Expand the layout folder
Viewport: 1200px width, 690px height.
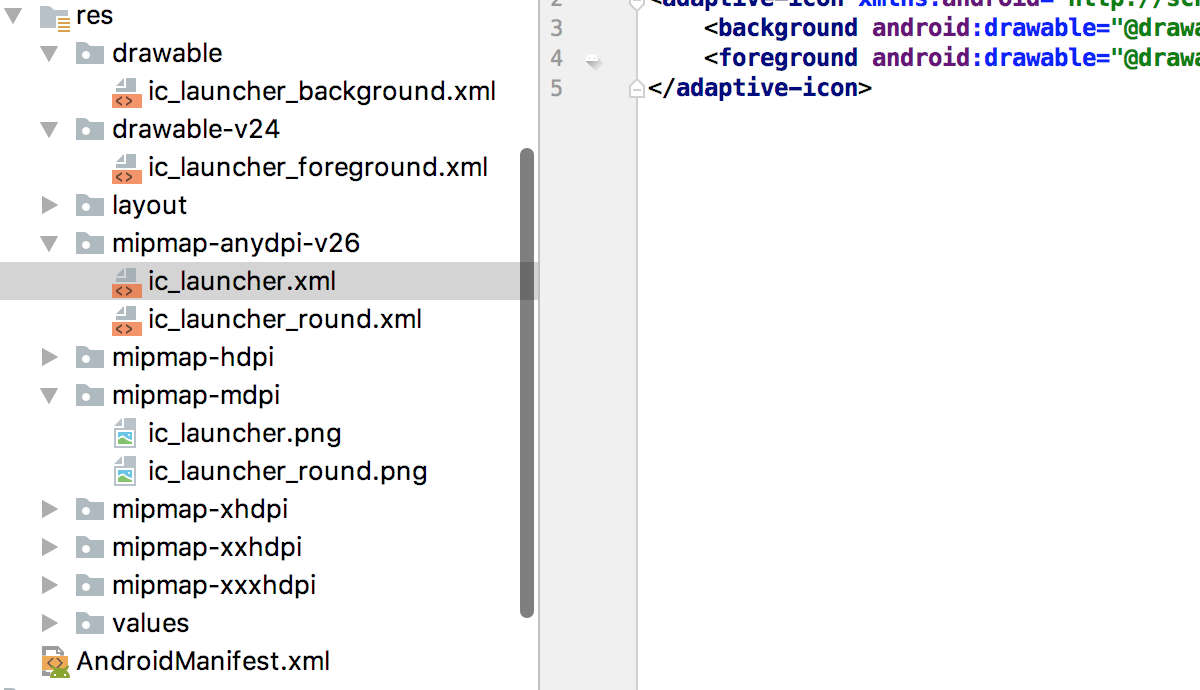50,205
